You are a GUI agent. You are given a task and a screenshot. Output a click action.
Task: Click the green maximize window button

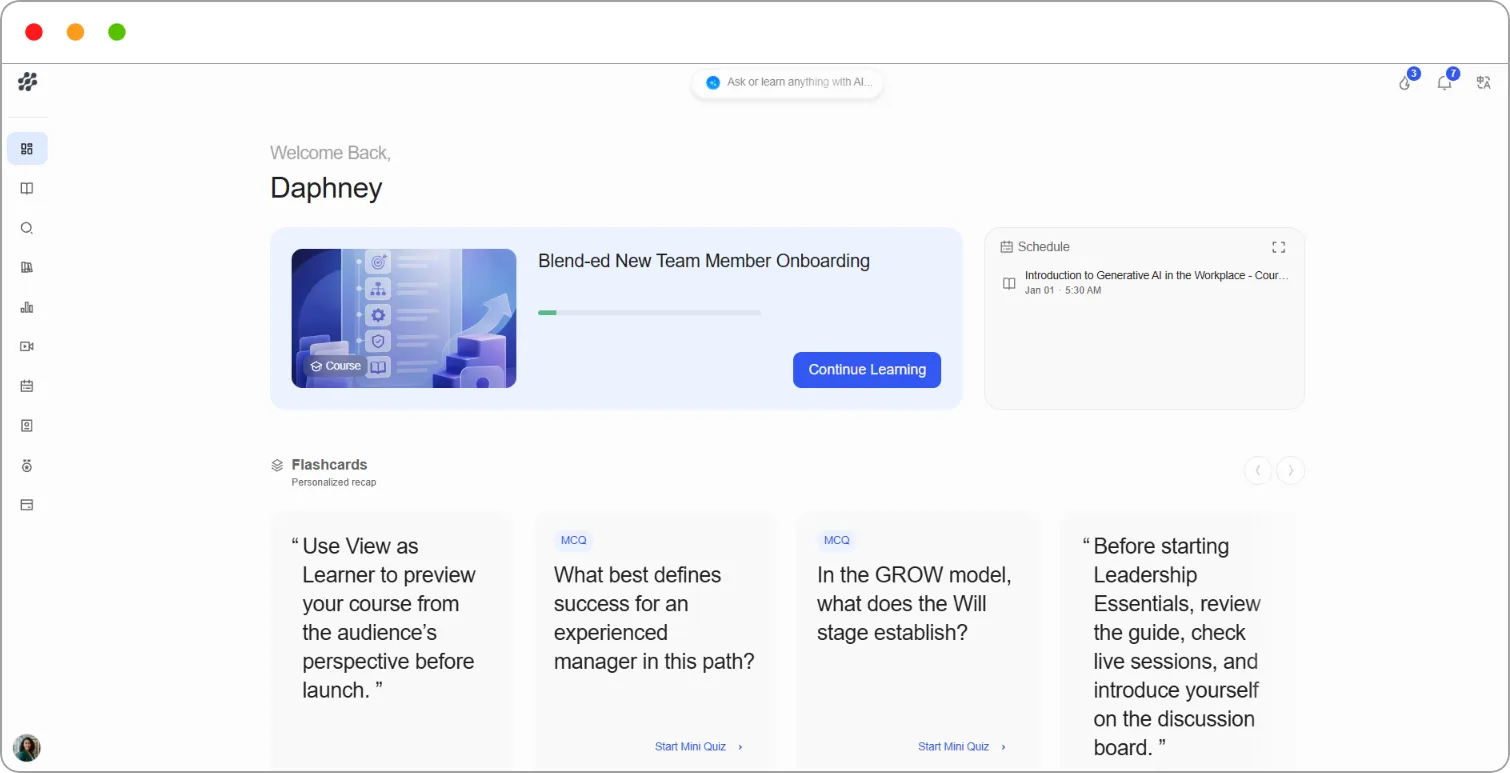tap(117, 32)
